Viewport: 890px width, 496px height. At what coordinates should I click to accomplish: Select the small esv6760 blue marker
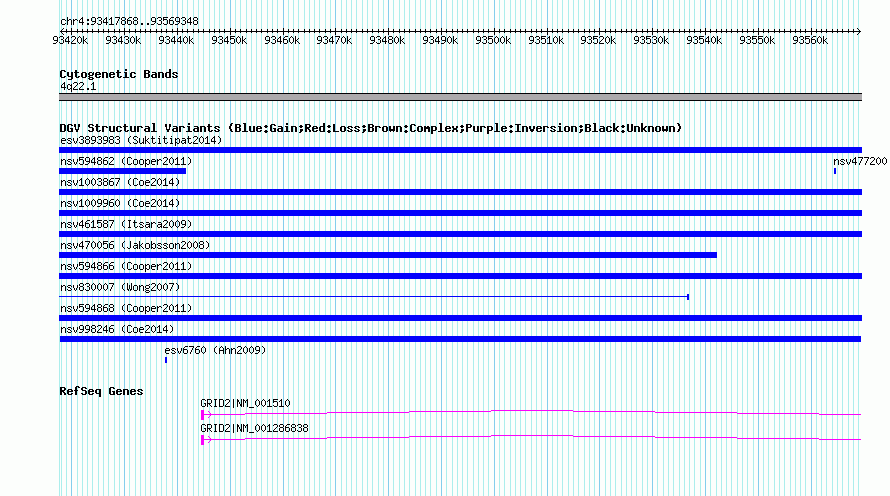click(166, 360)
